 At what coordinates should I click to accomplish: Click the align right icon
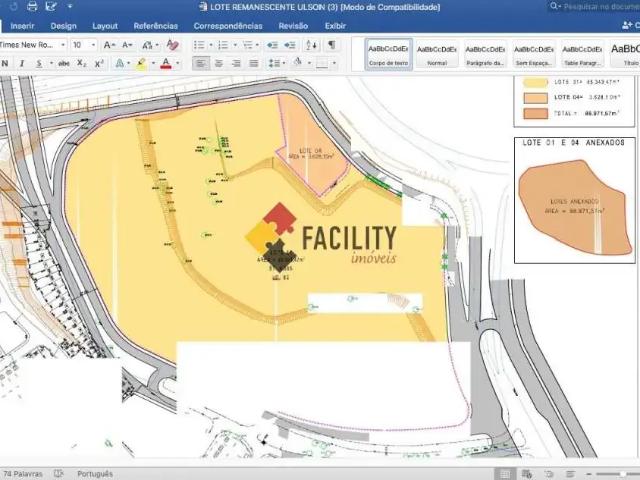[x=236, y=63]
